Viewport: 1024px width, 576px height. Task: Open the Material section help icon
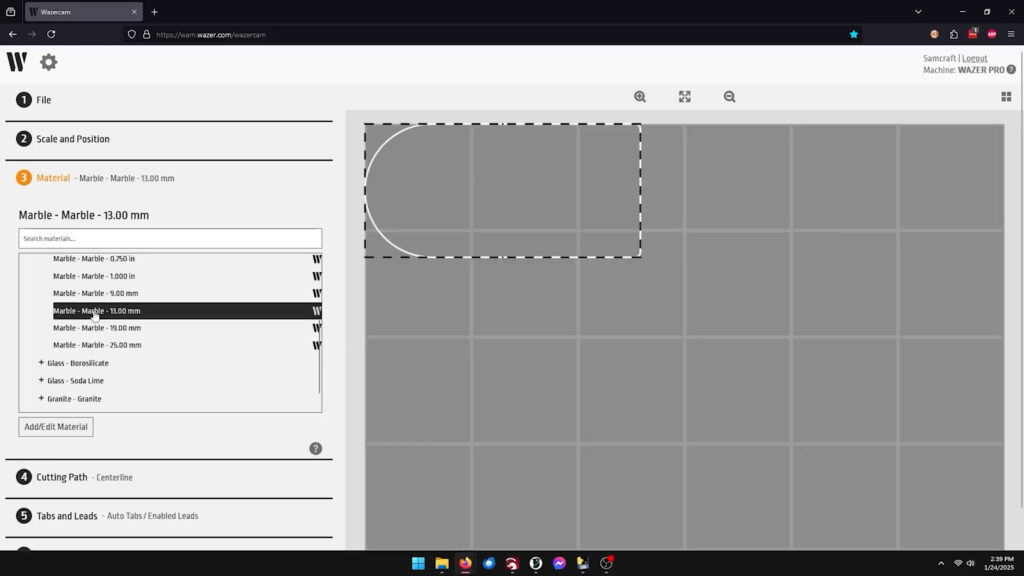315,449
